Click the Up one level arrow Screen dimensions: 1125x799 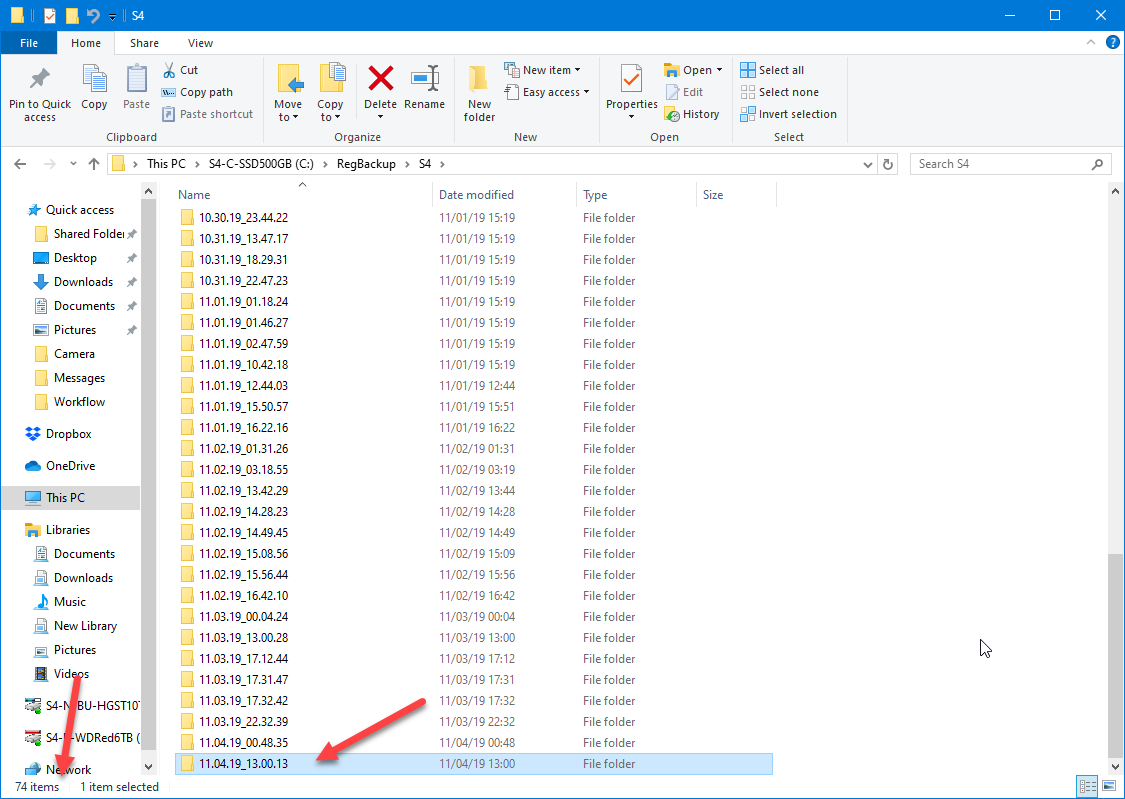(94, 164)
